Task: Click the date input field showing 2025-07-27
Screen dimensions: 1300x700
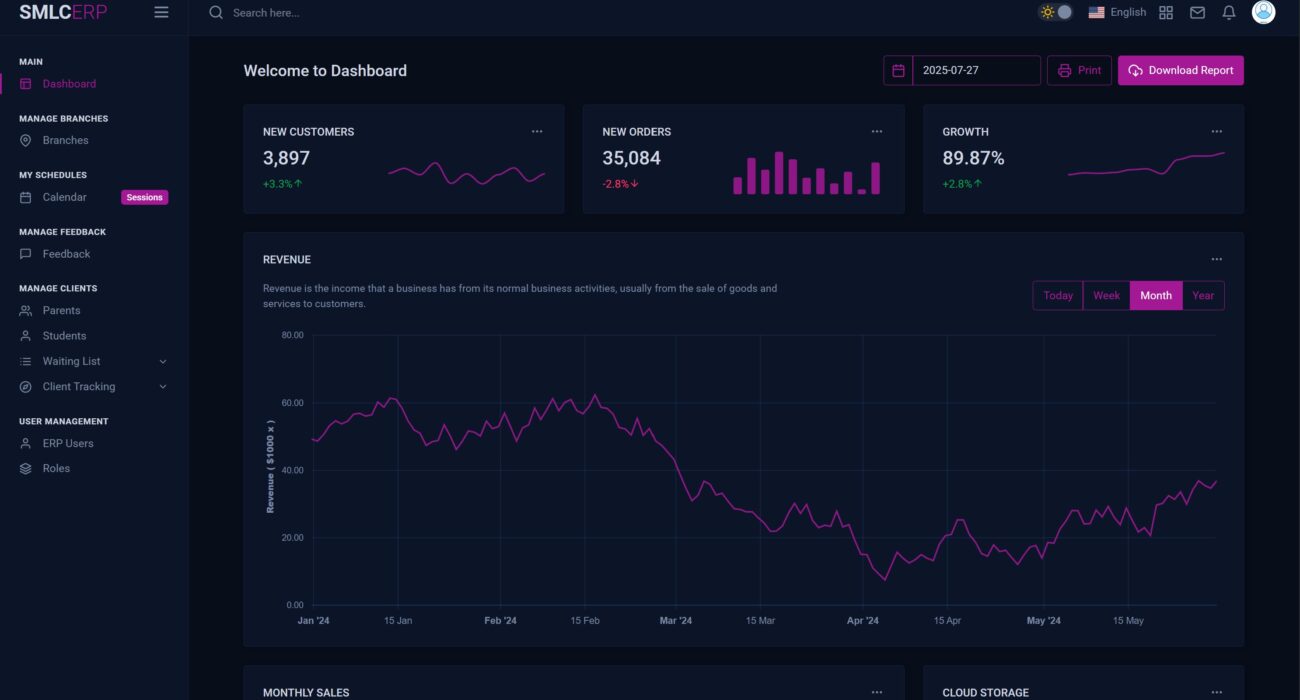Action: point(976,71)
